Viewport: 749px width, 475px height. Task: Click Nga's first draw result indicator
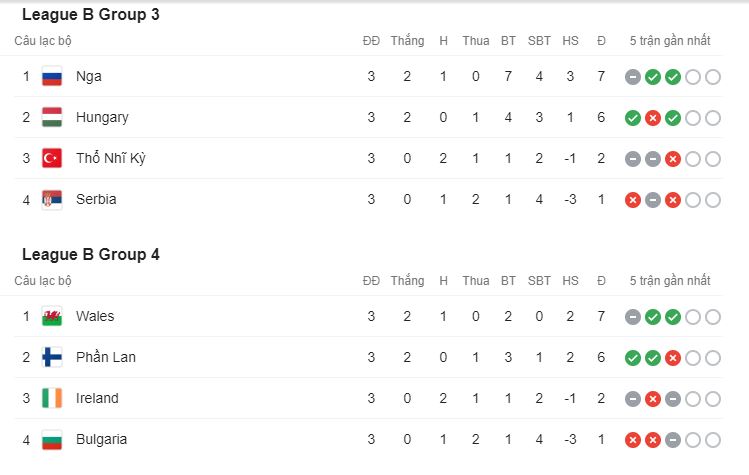(x=633, y=77)
